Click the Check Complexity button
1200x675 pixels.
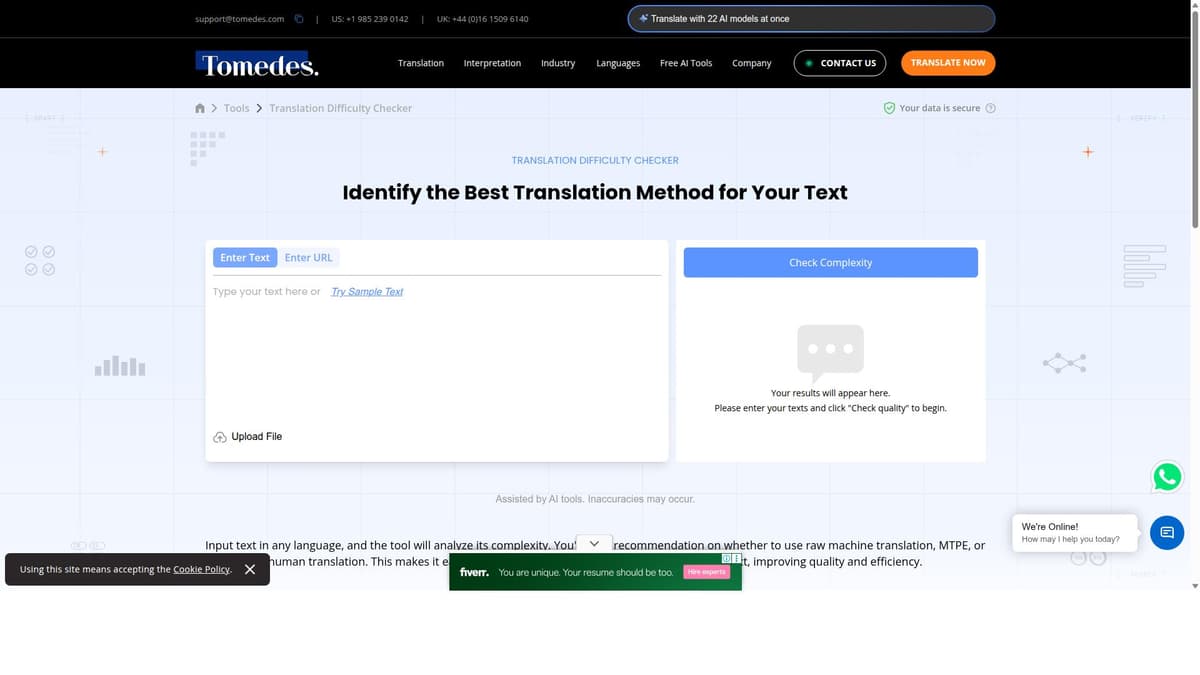click(x=831, y=262)
